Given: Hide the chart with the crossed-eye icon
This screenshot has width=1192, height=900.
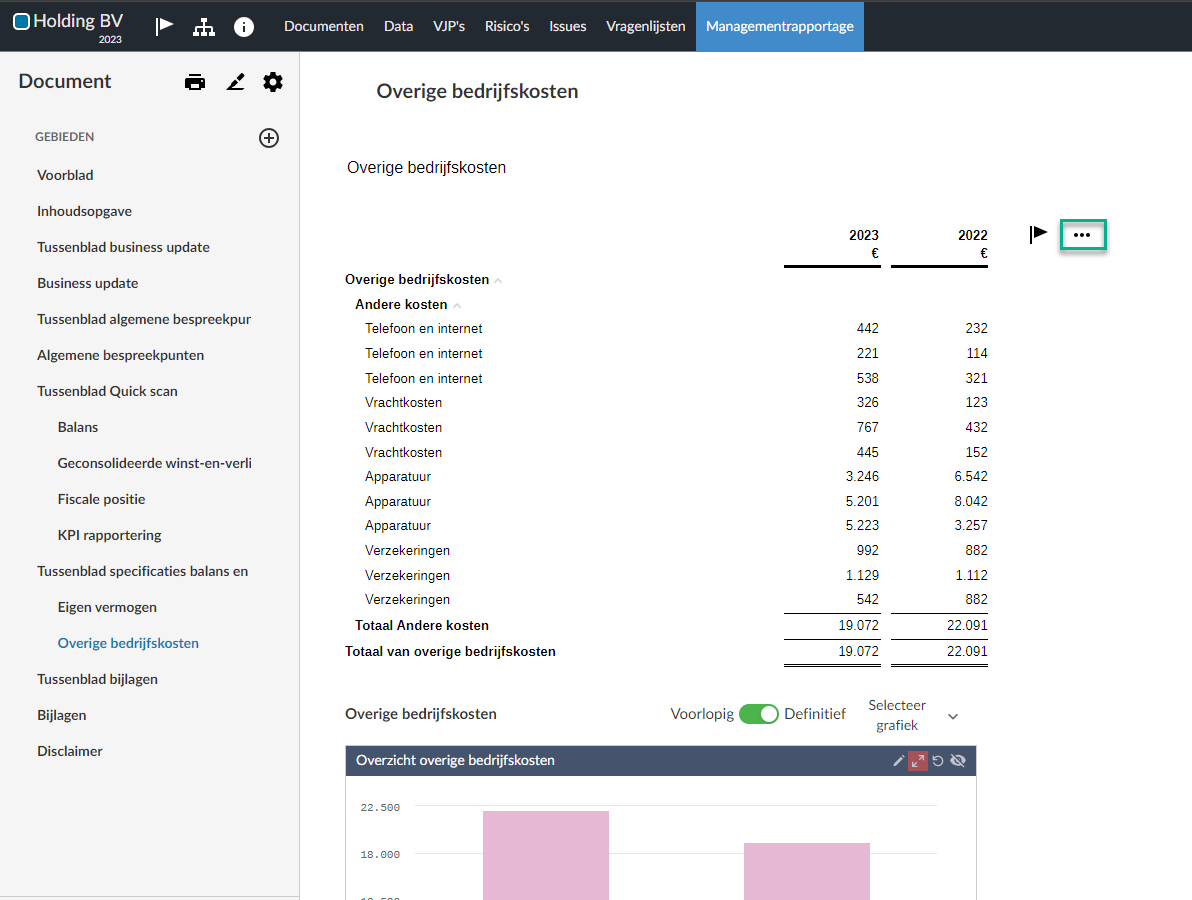Looking at the screenshot, I should (958, 761).
